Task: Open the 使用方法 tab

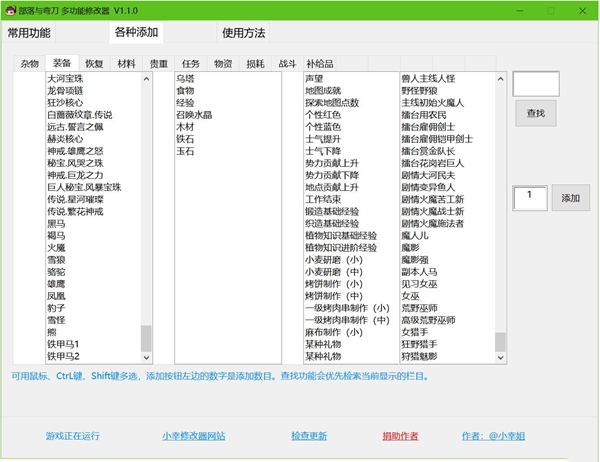Action: click(243, 33)
